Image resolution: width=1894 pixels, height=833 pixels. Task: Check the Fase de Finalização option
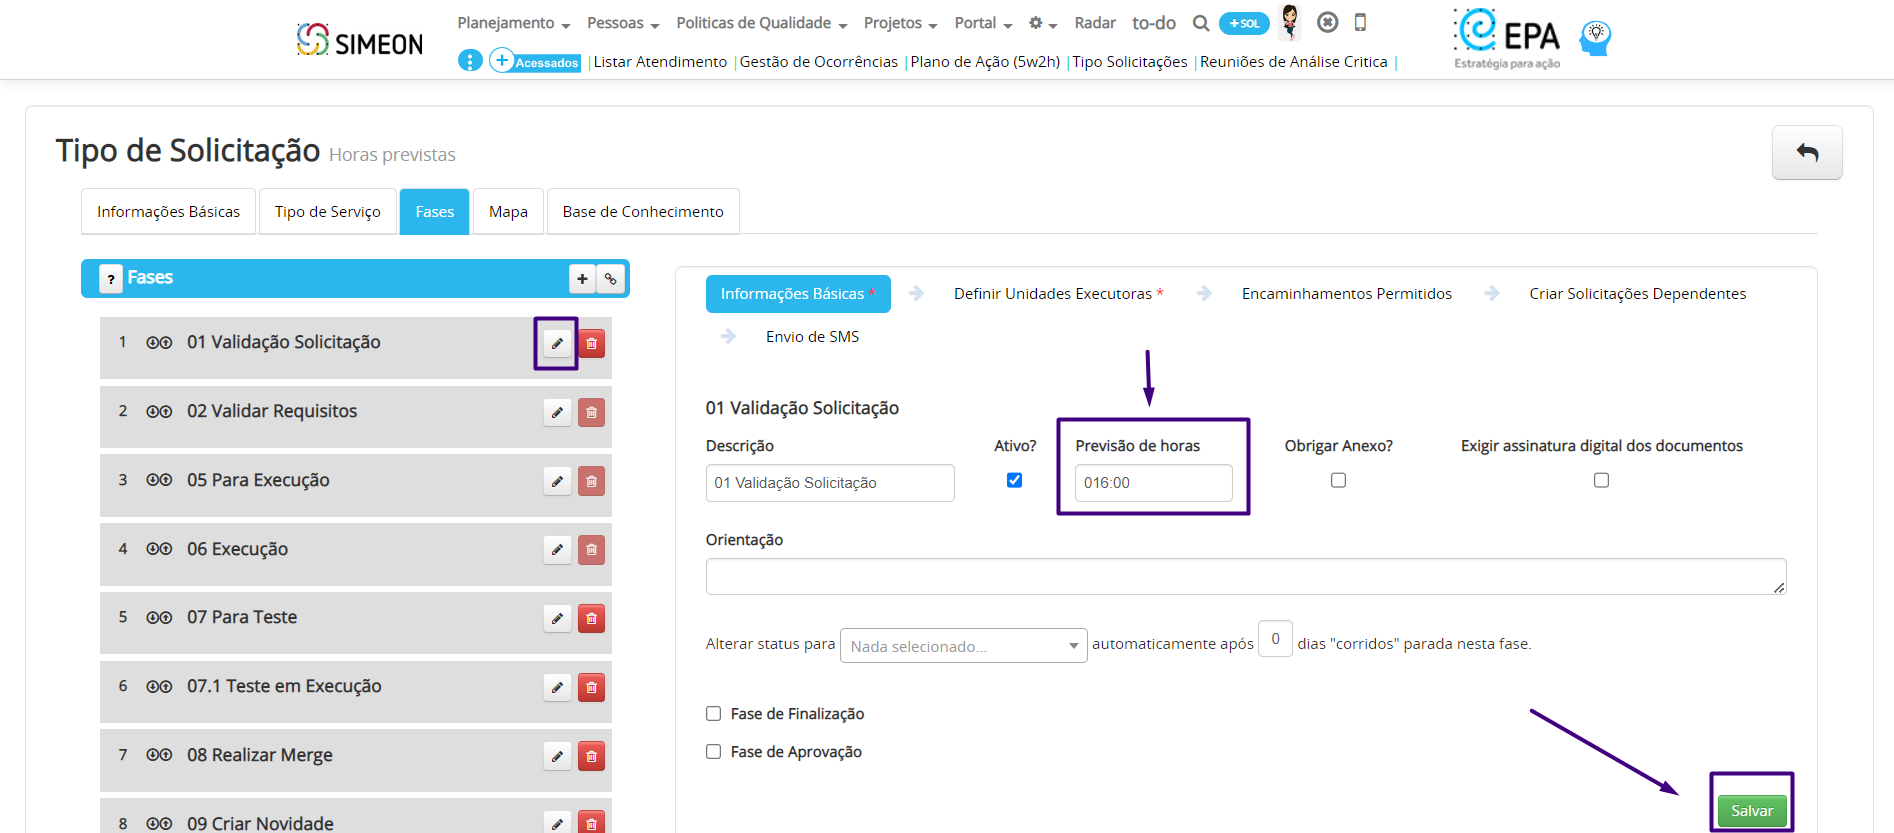[x=714, y=714]
